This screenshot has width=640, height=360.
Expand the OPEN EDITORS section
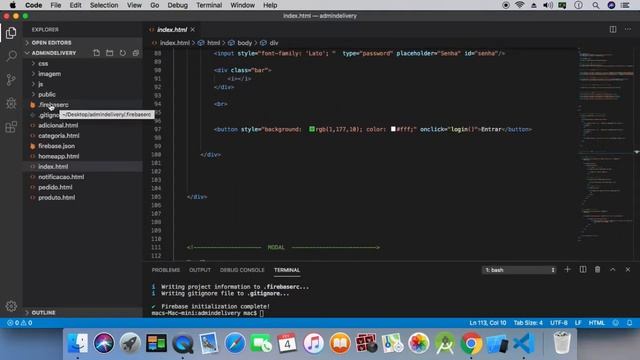pyautogui.click(x=51, y=43)
